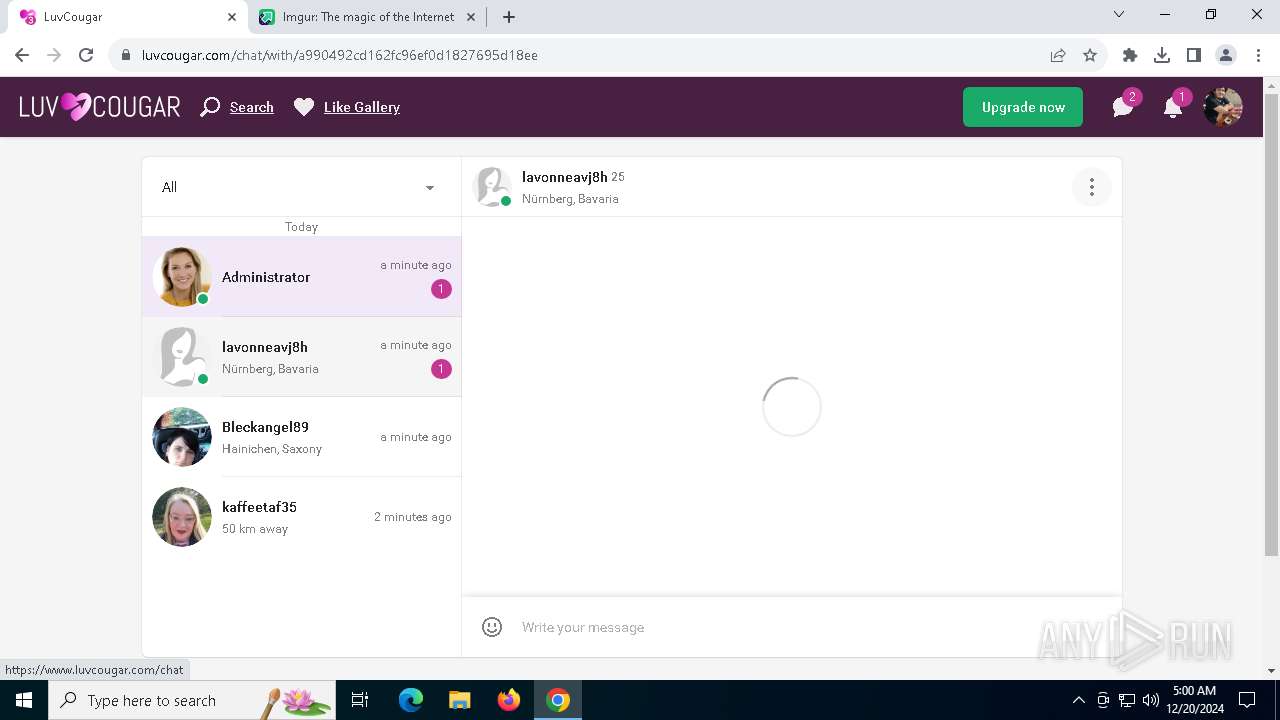The height and width of the screenshot is (720, 1280).
Task: Close the LuvCougar tab
Action: click(232, 17)
